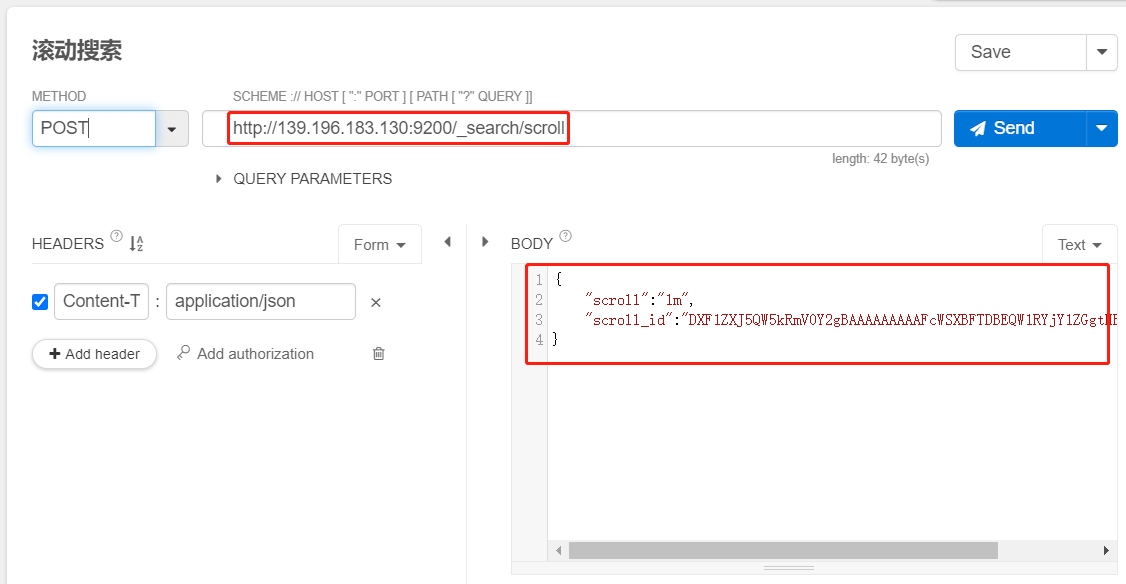Uncheck the Content-Type header checkbox
The image size is (1126, 584).
(x=40, y=302)
